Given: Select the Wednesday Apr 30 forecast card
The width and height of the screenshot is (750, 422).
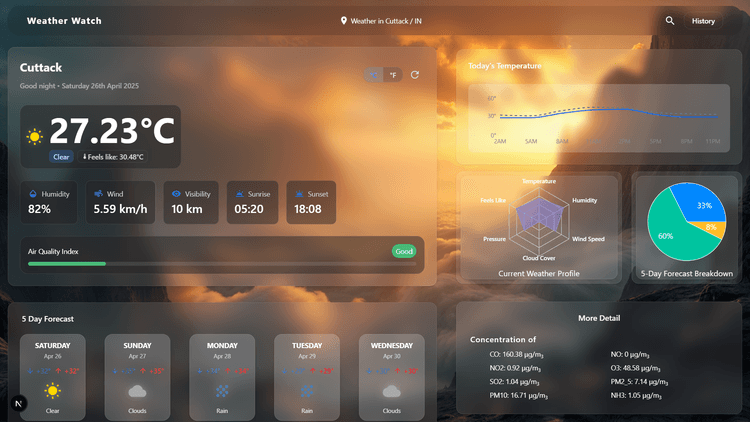Looking at the screenshot, I should click(x=392, y=377).
